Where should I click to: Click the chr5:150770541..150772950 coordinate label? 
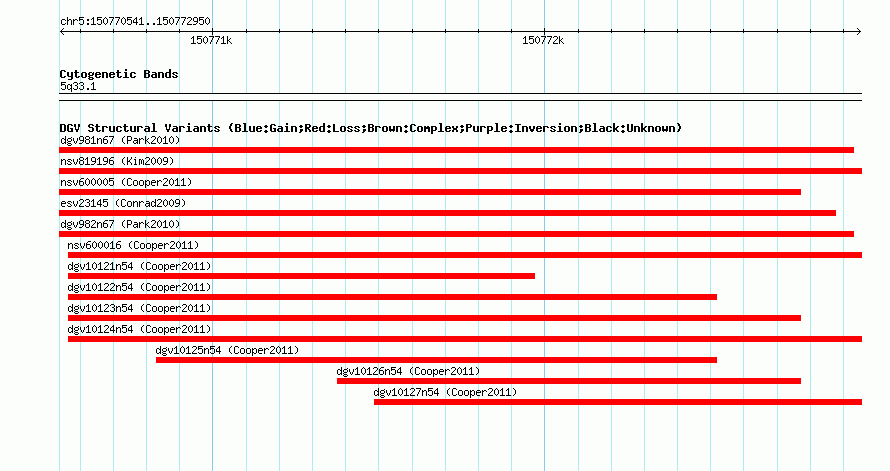point(135,21)
